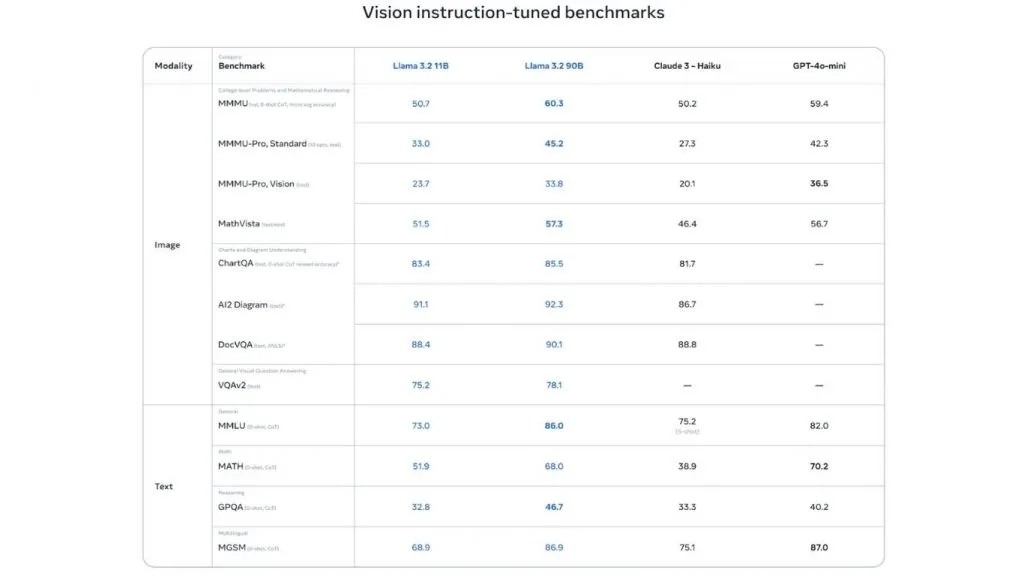
Task: Click the GPQA benchmark row label
Action: pyautogui.click(x=231, y=507)
